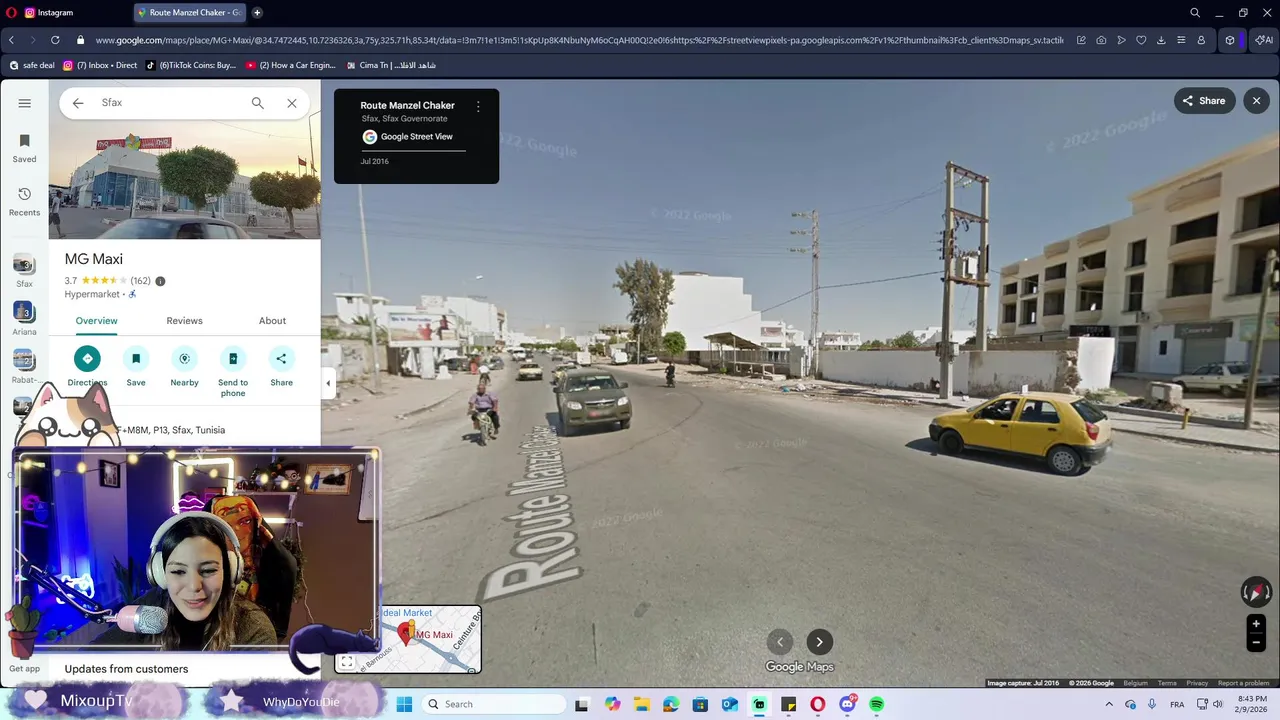The height and width of the screenshot is (720, 1280).
Task: Open Street View card three-dot menu
Action: pyautogui.click(x=478, y=106)
